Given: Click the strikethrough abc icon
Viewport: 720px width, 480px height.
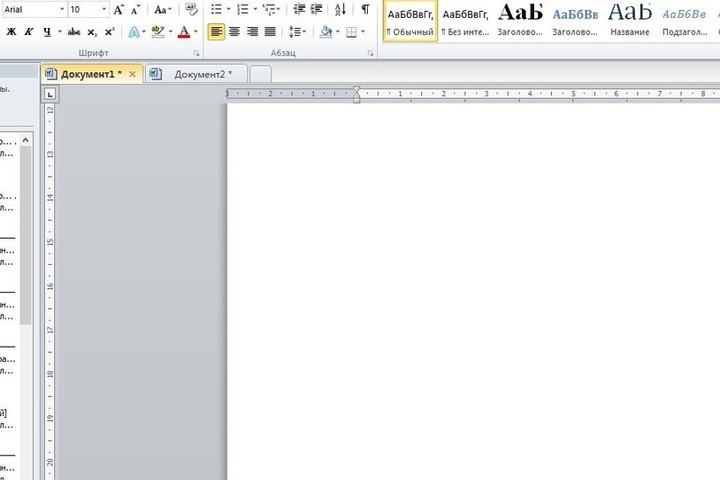Looking at the screenshot, I should coord(73,32).
